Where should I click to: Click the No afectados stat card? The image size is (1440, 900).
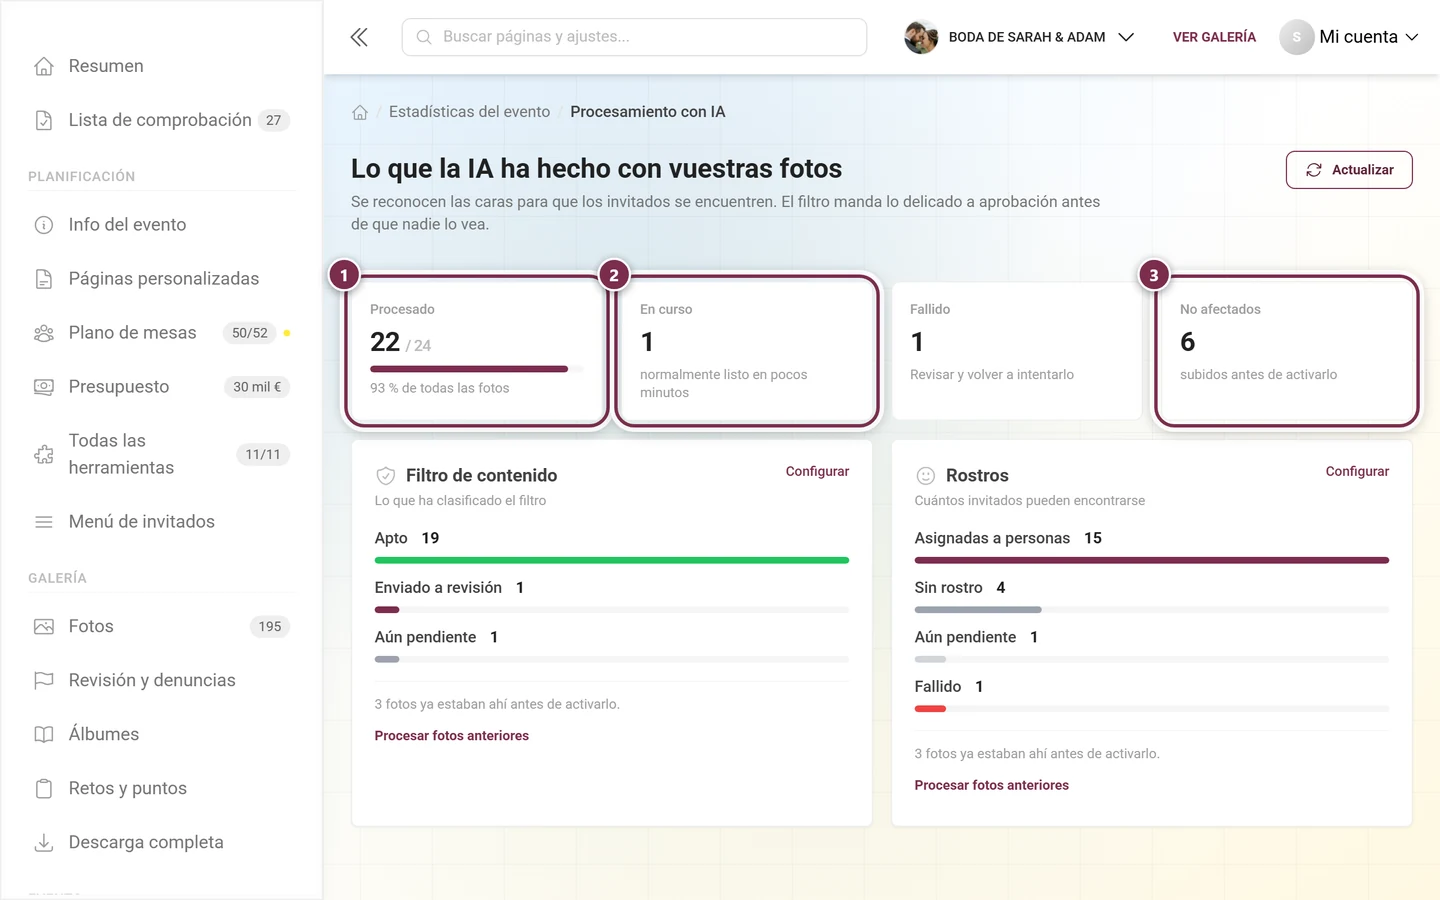(x=1287, y=351)
